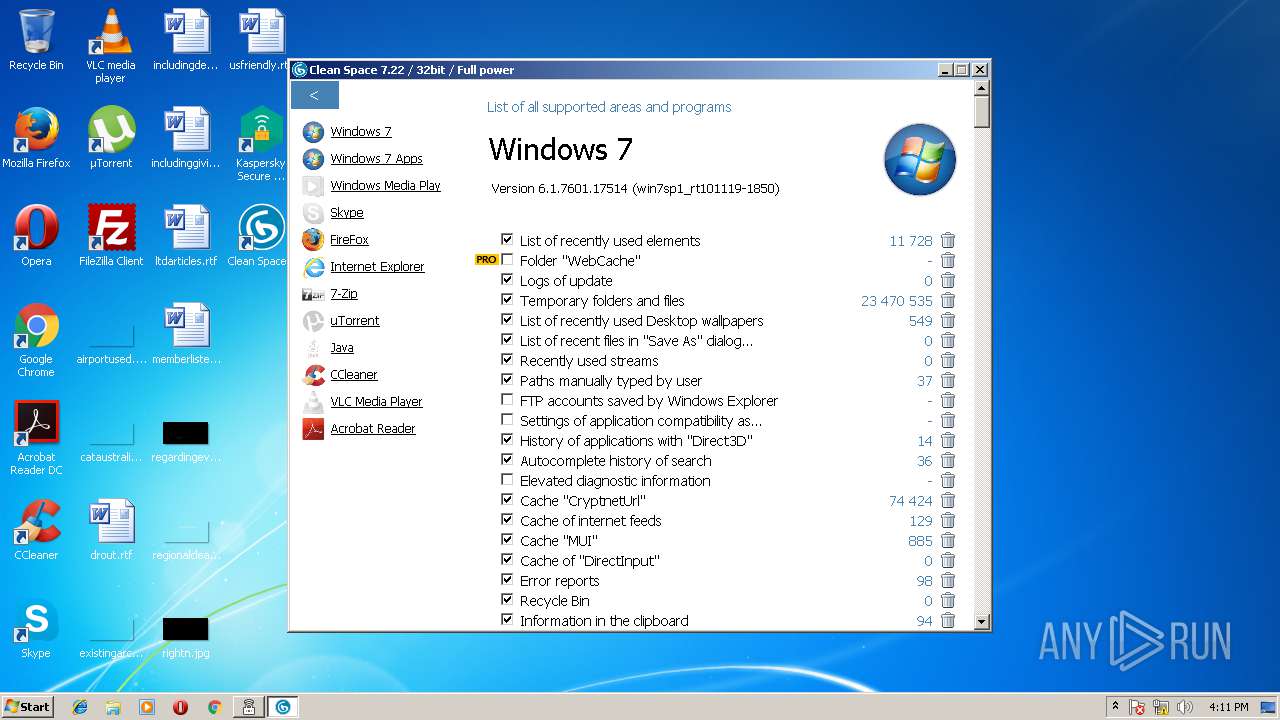Click scrollbar down arrow in Clean Space
The height and width of the screenshot is (720, 1280).
(982, 622)
